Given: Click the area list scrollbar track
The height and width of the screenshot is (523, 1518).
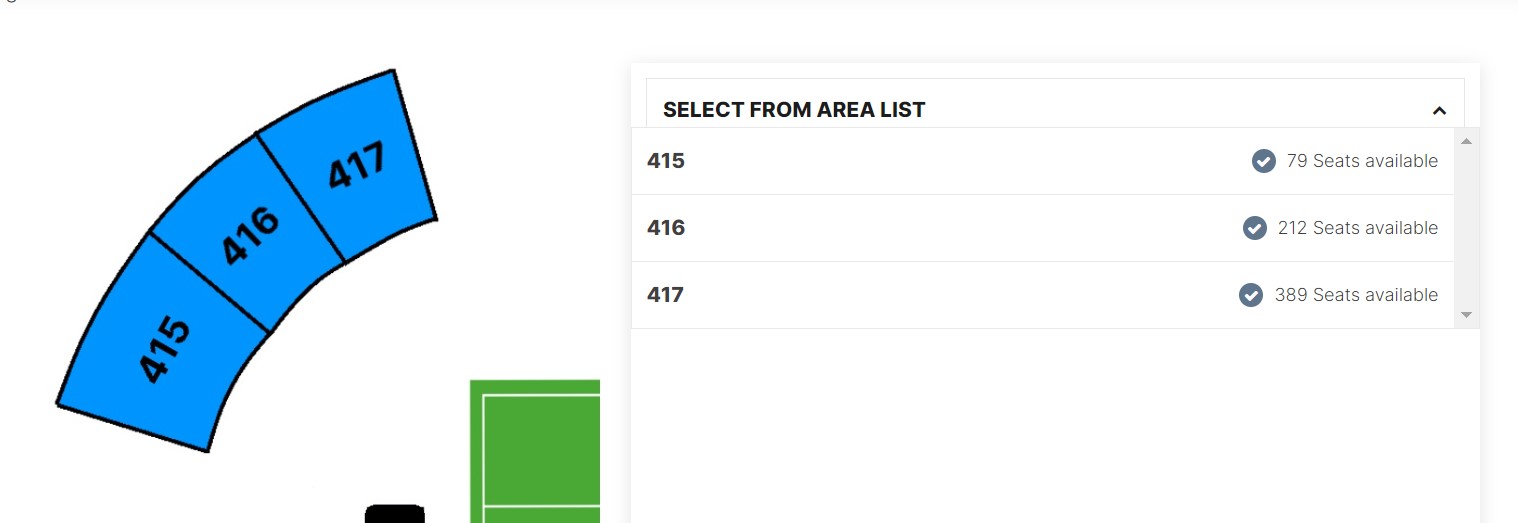Looking at the screenshot, I should pos(1466,228).
